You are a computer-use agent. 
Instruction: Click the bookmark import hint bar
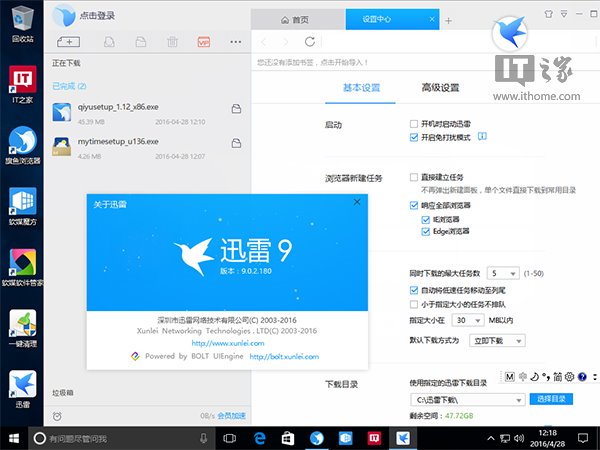312,62
